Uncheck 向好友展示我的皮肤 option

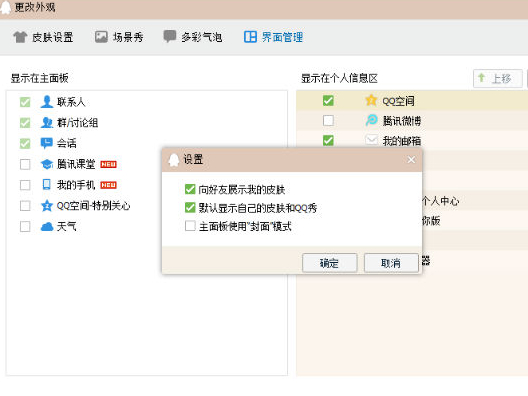tap(190, 189)
